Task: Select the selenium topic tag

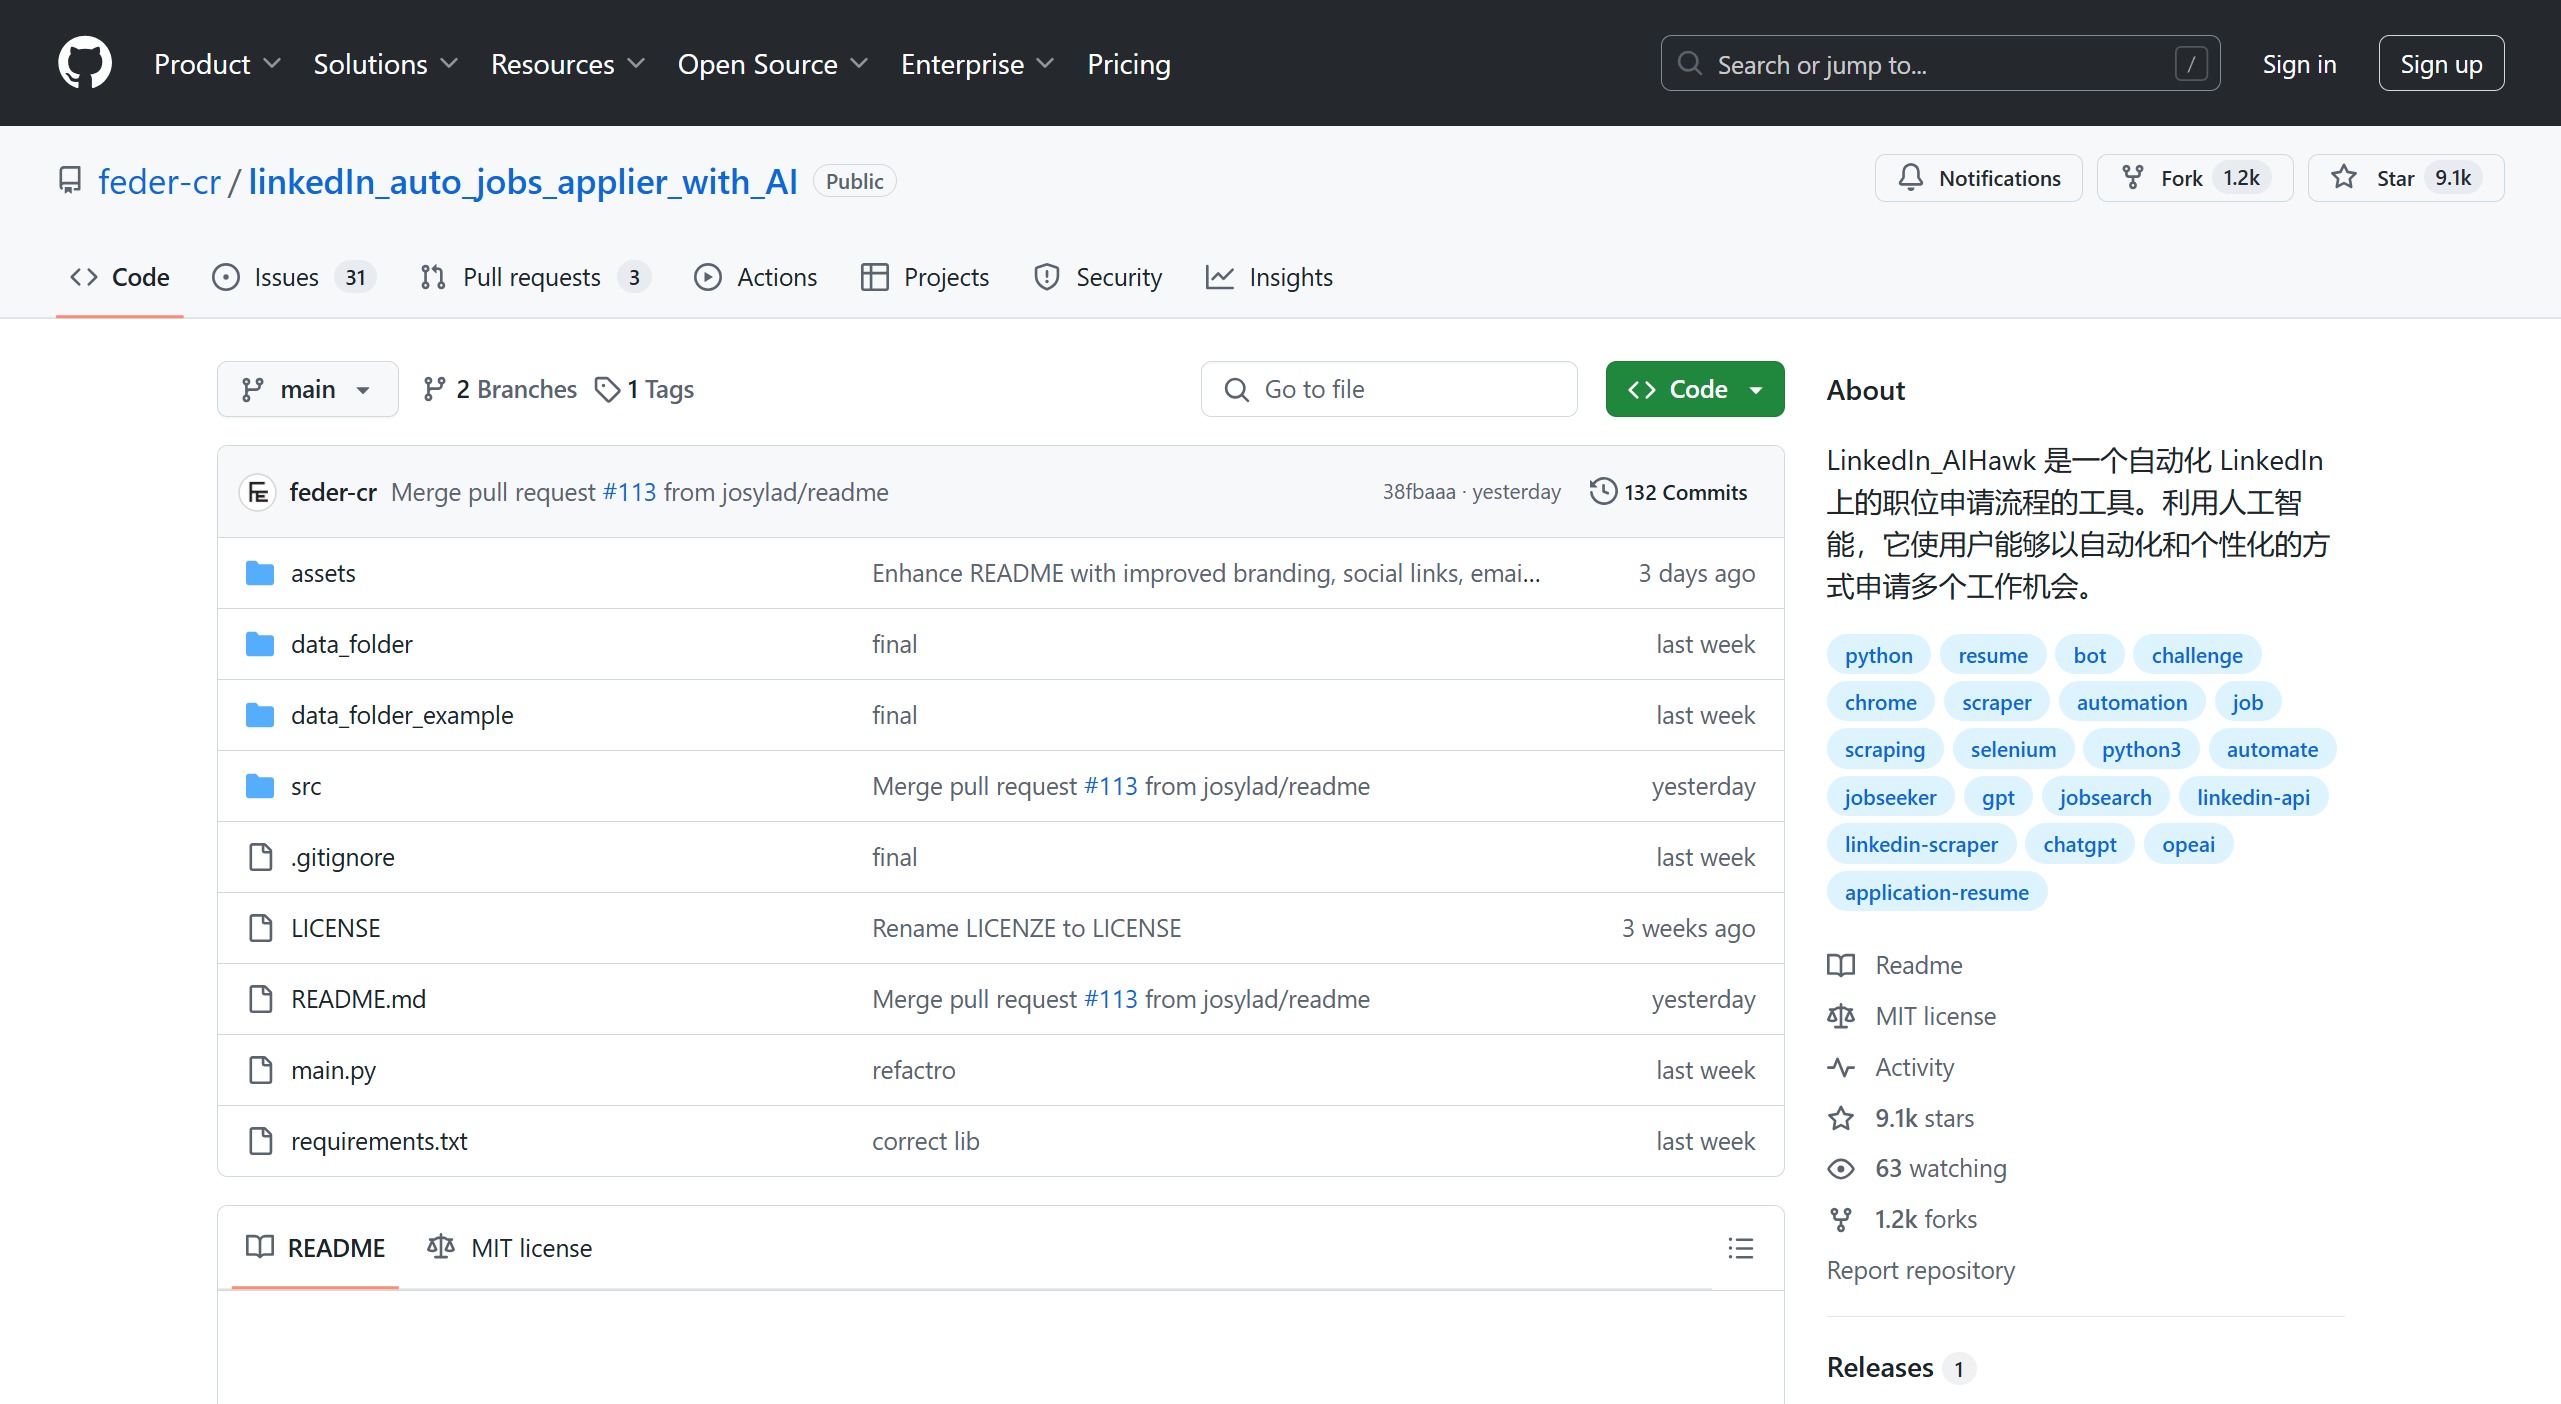Action: click(x=2013, y=749)
